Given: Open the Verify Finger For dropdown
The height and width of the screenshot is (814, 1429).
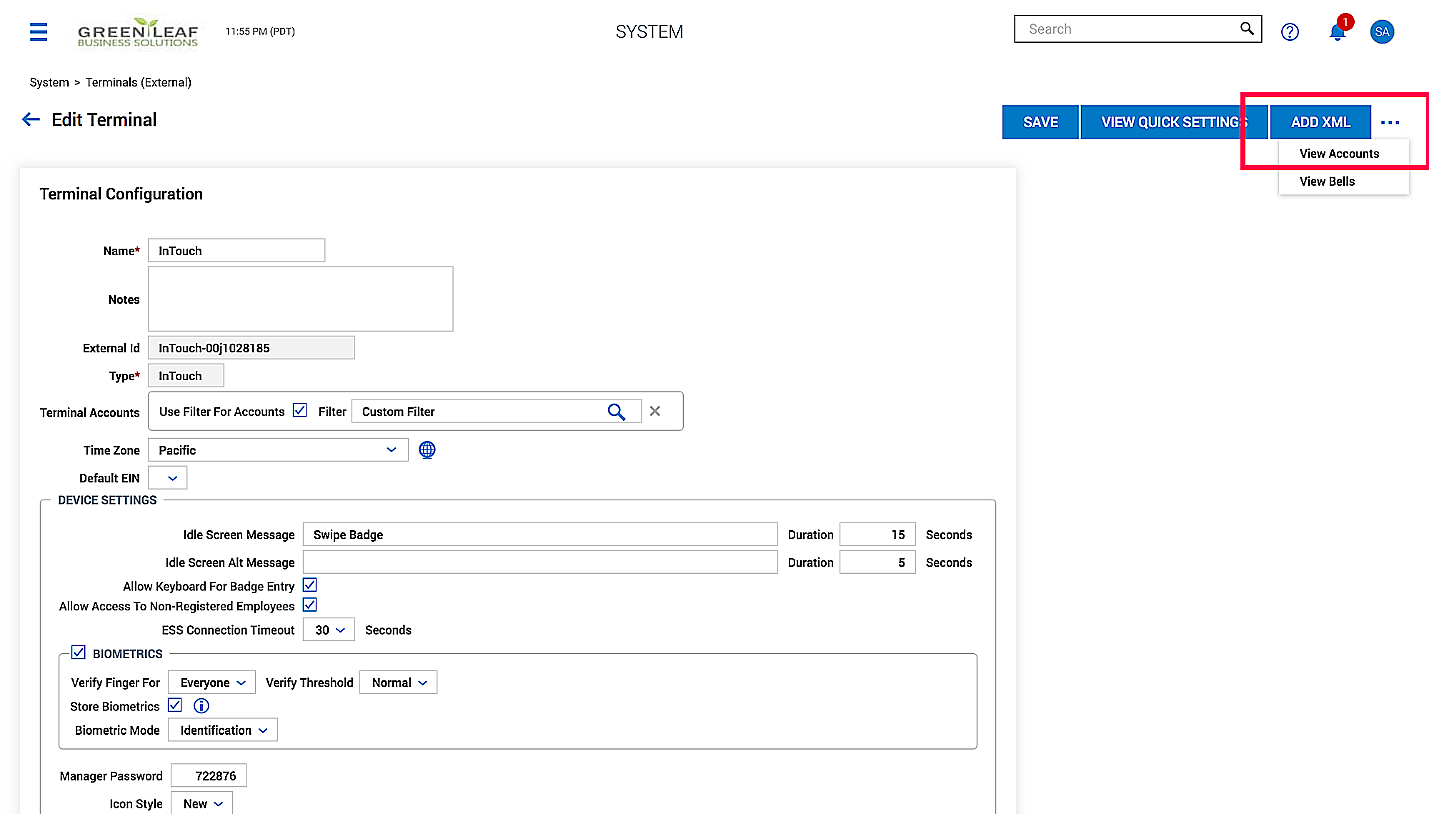Looking at the screenshot, I should click(x=212, y=683).
